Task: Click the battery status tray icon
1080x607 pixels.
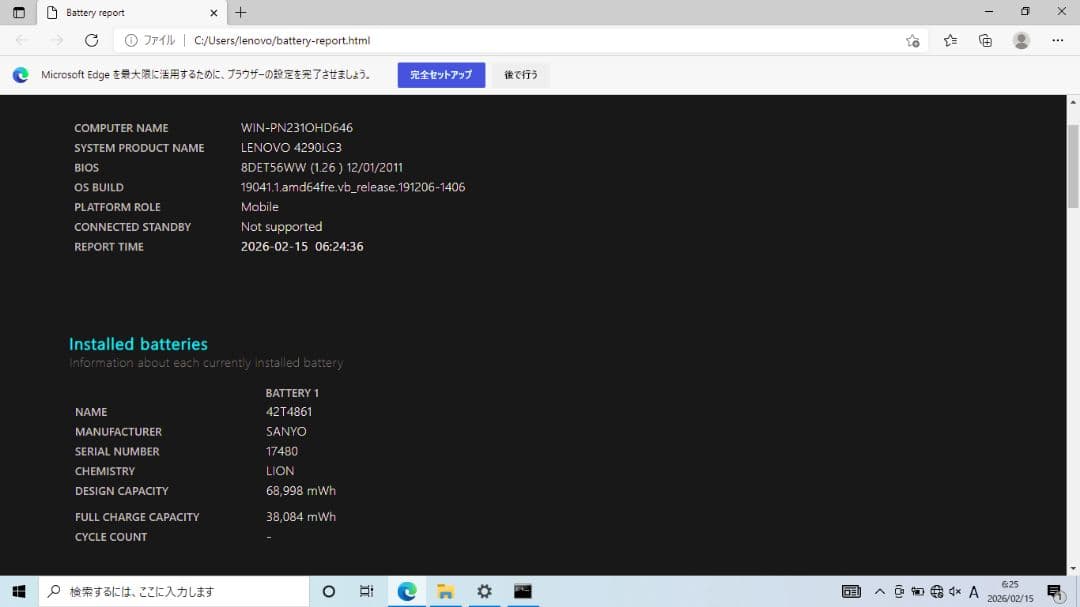Action: tap(917, 591)
